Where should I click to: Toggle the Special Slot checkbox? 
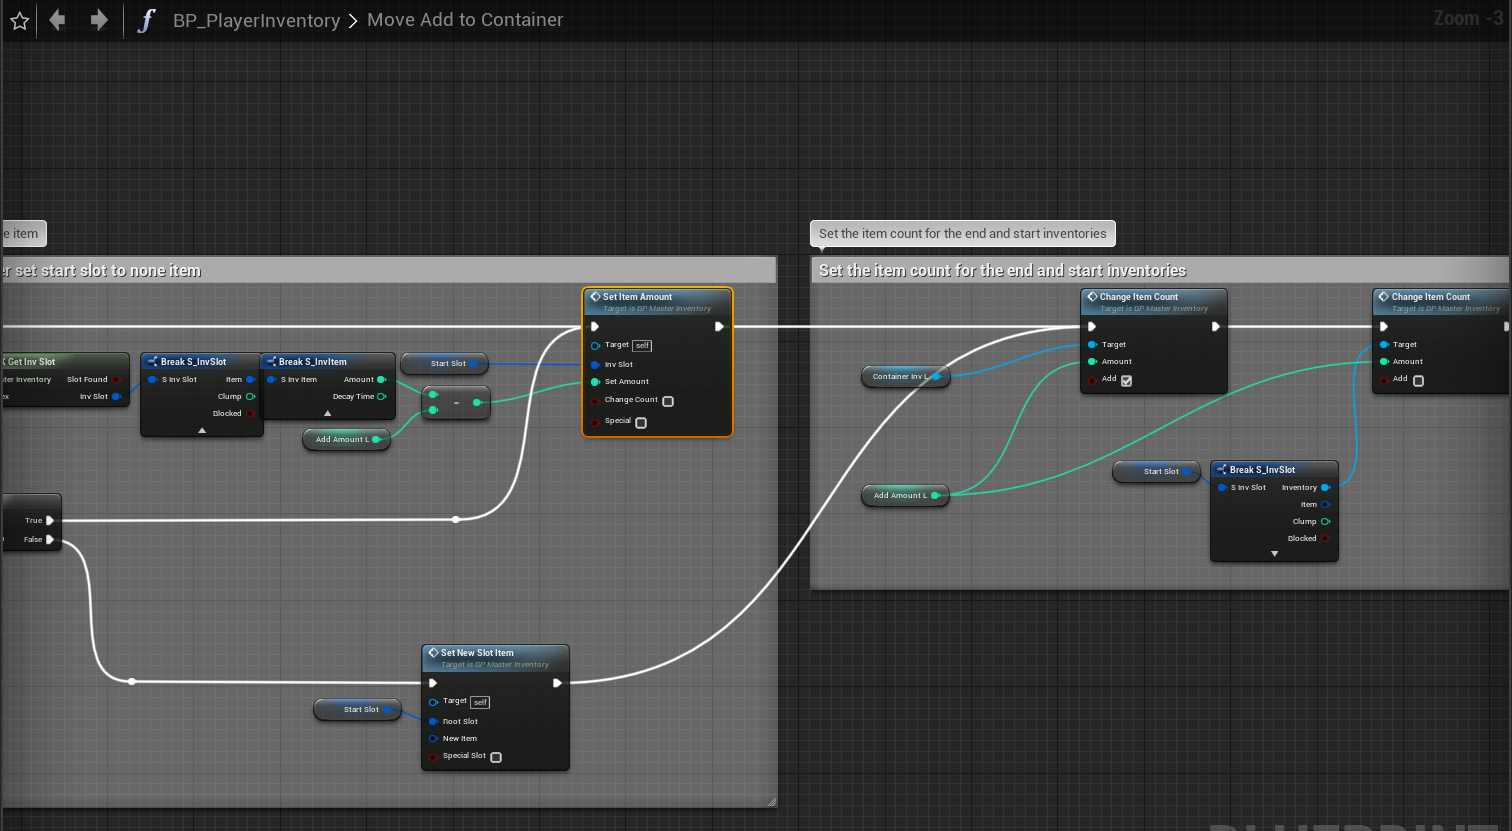coord(496,757)
